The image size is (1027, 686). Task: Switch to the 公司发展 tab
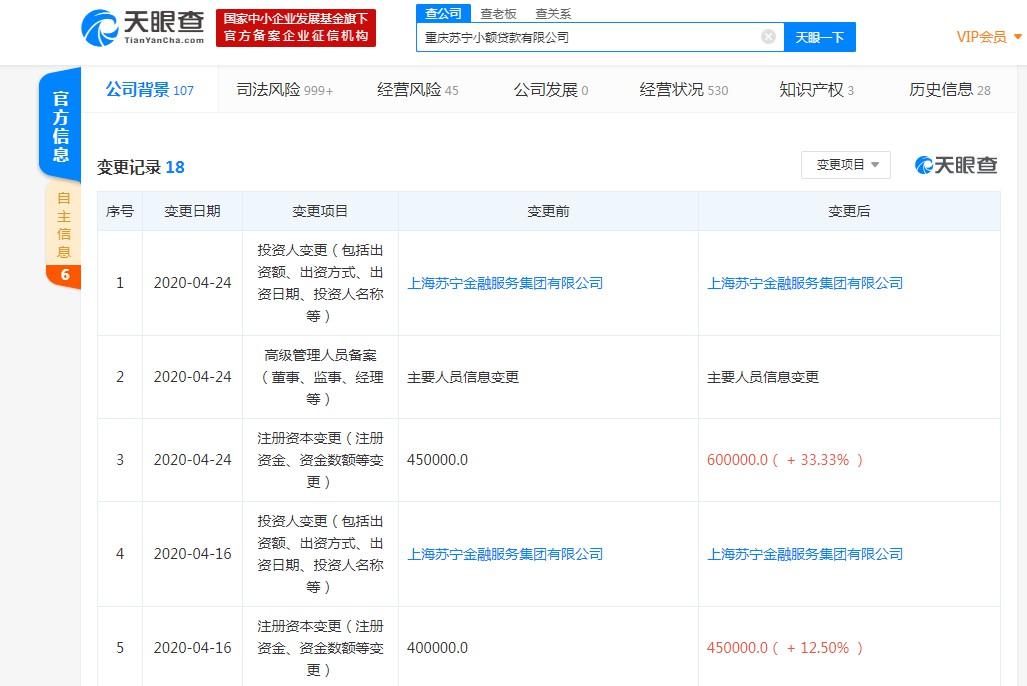pyautogui.click(x=543, y=89)
